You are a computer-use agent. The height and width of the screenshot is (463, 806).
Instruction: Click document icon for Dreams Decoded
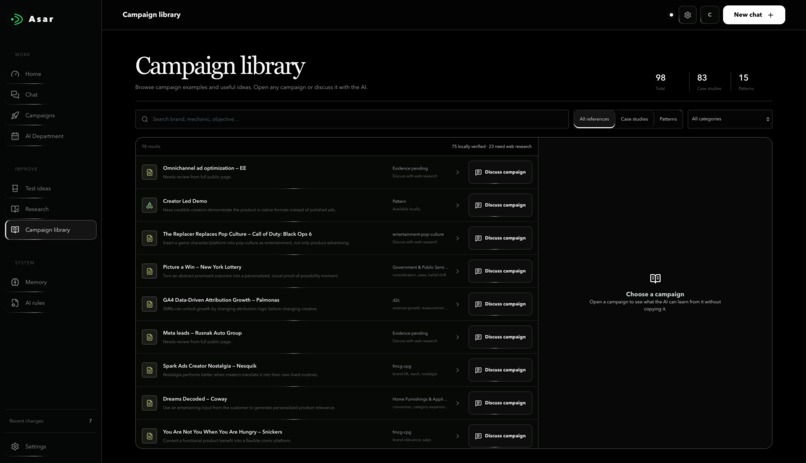pos(150,403)
